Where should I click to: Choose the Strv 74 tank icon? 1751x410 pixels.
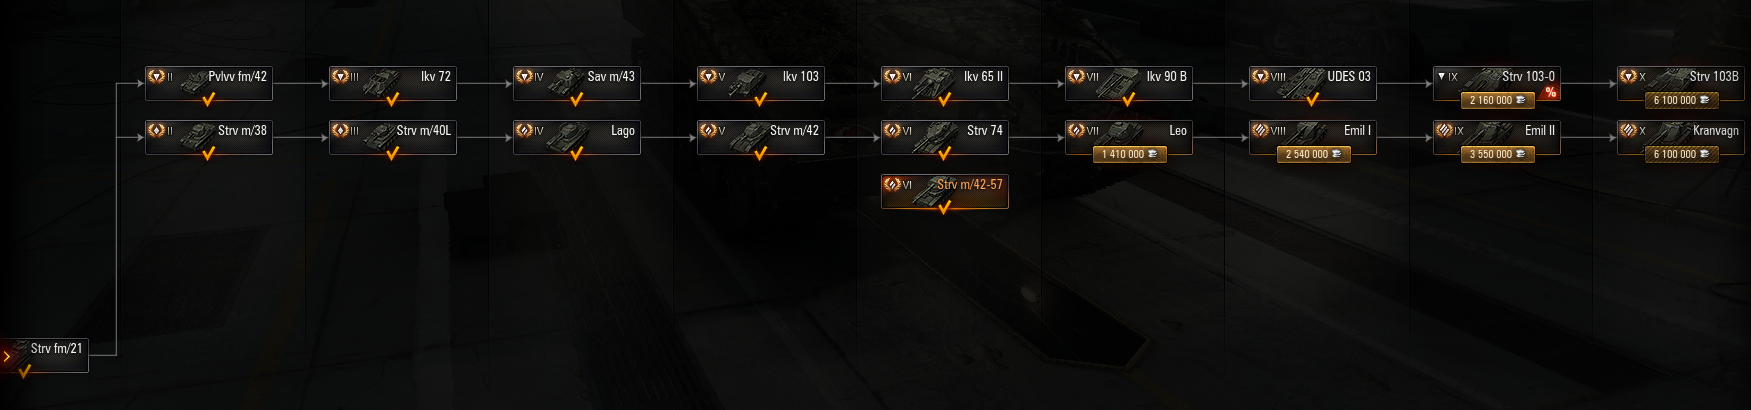click(934, 136)
